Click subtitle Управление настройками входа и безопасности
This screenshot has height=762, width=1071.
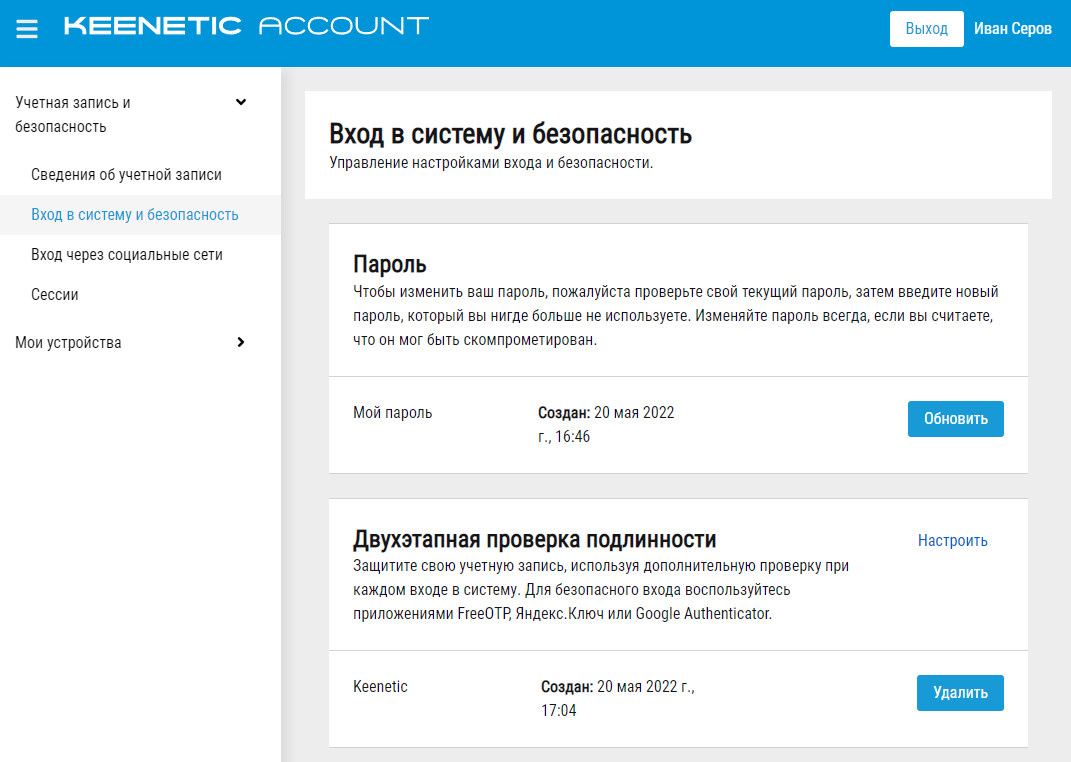point(491,163)
